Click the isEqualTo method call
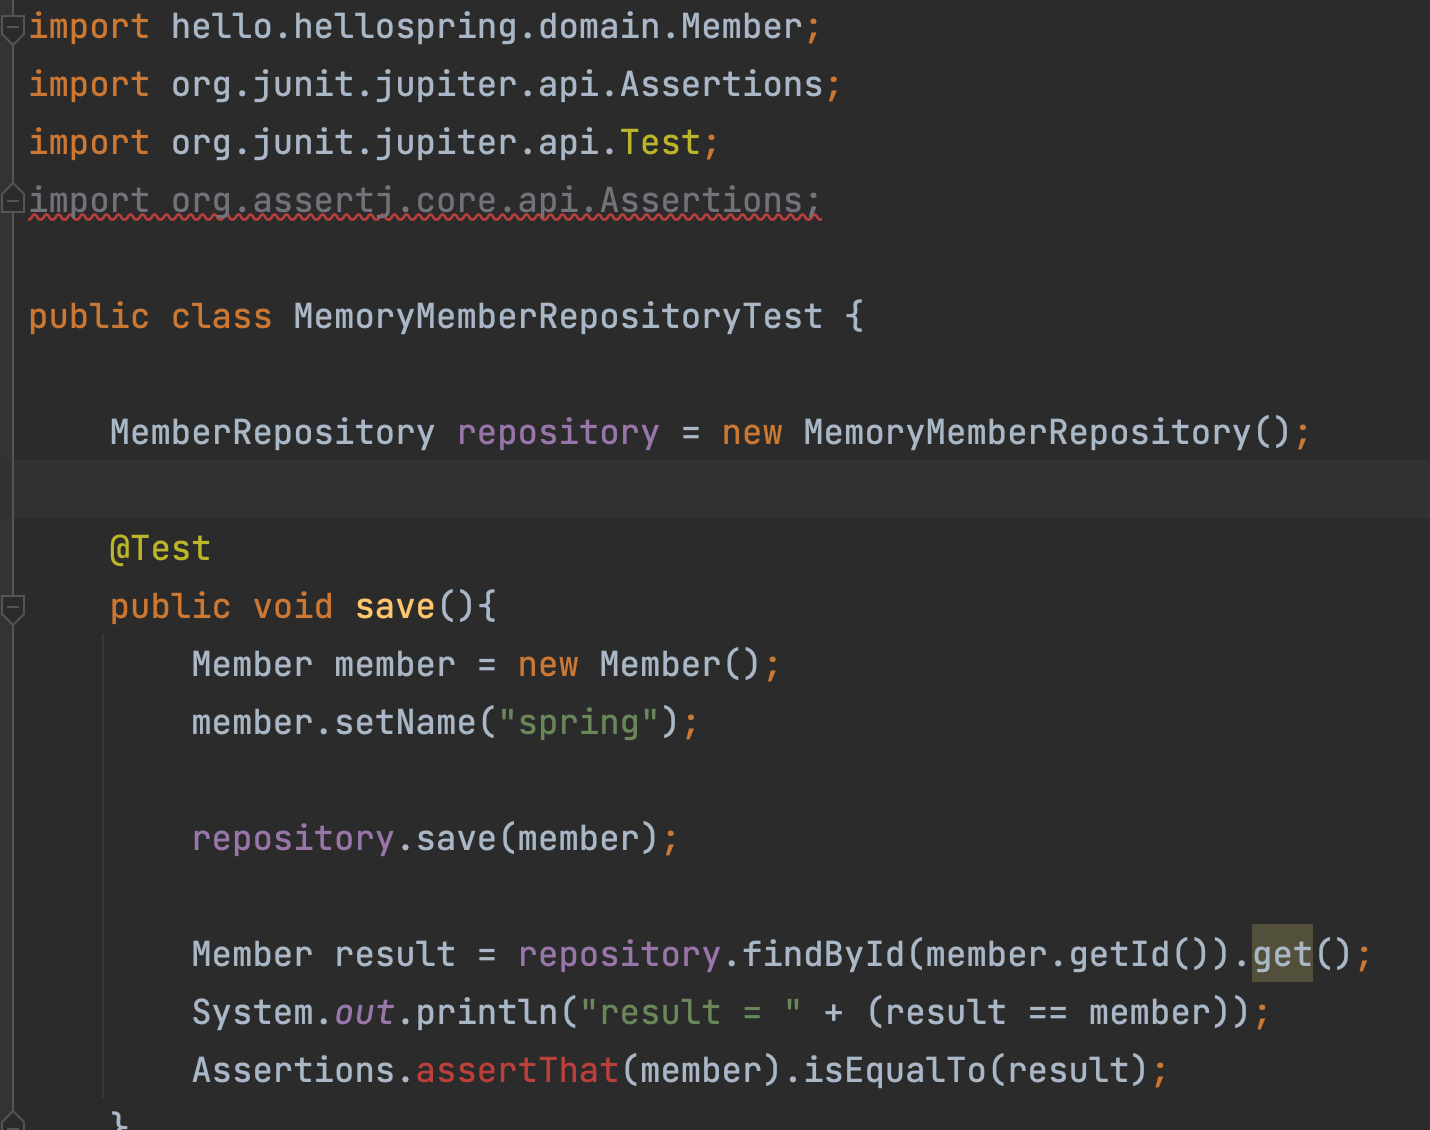Screen dimensions: 1430x1130 pyautogui.click(x=895, y=1071)
